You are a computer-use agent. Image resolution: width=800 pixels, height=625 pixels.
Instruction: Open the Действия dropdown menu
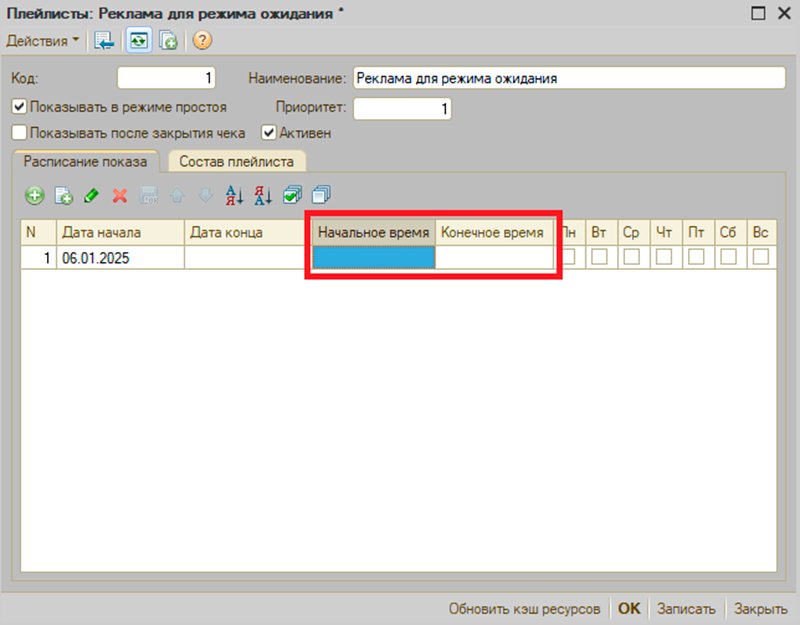[x=42, y=40]
